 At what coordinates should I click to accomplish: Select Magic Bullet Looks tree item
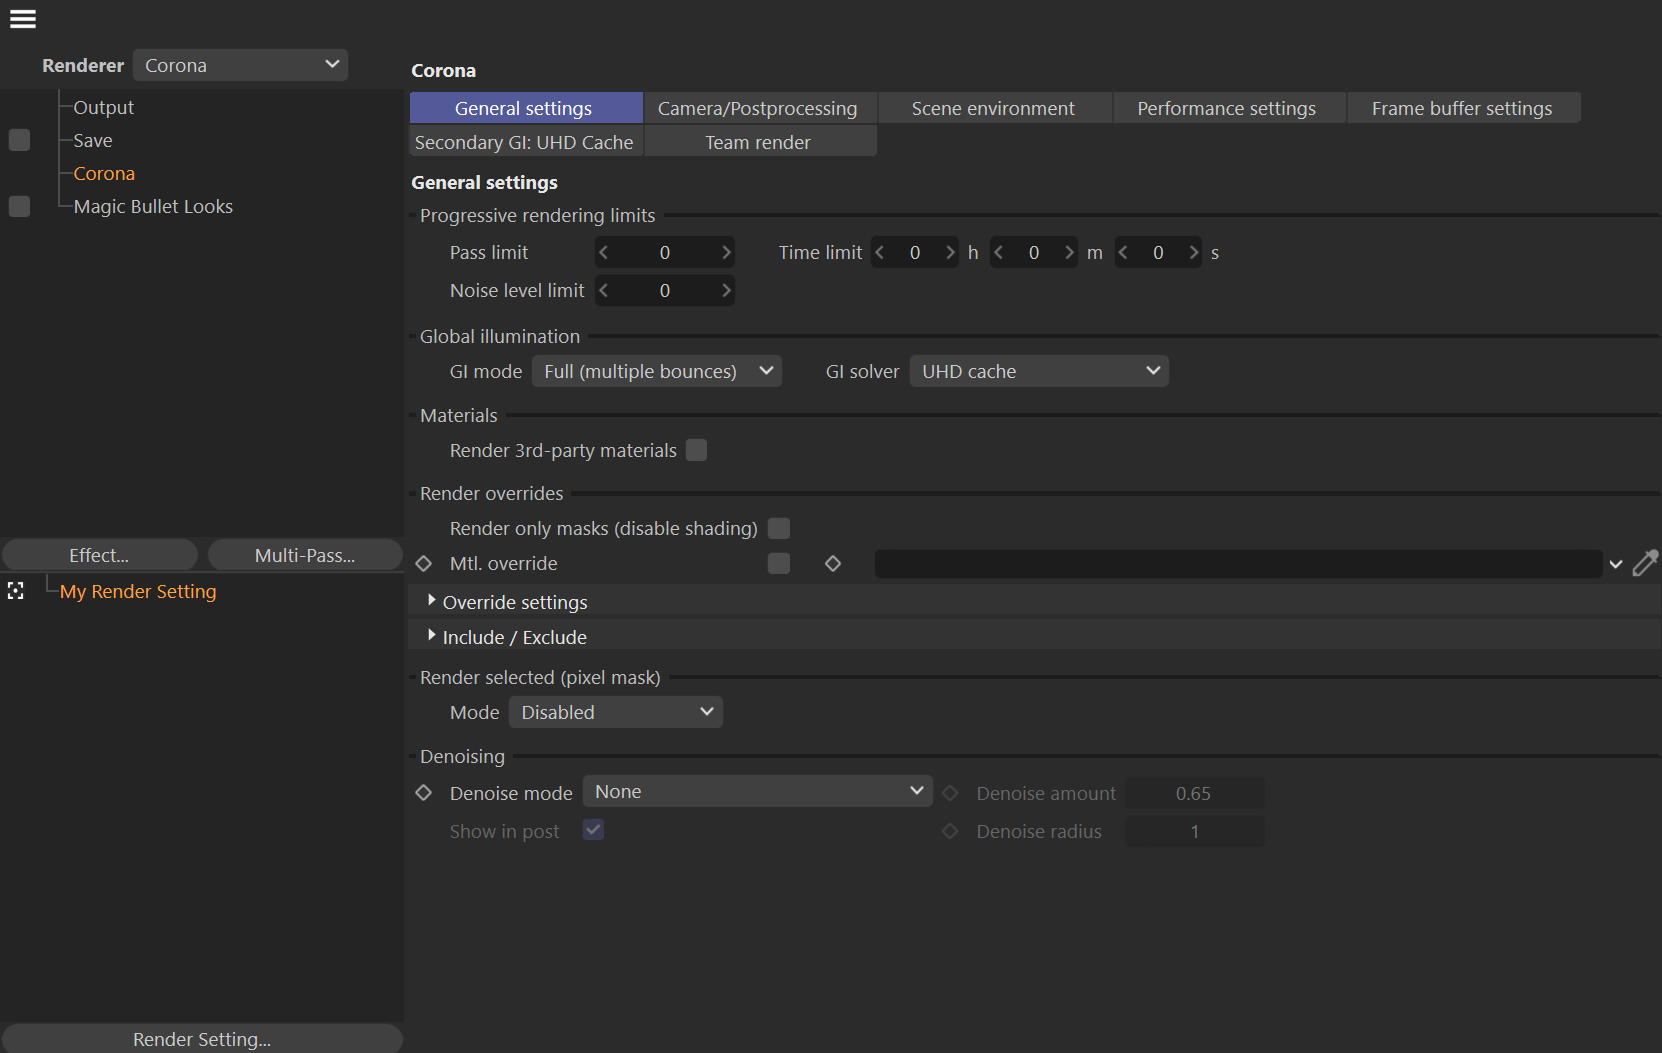pyautogui.click(x=153, y=206)
